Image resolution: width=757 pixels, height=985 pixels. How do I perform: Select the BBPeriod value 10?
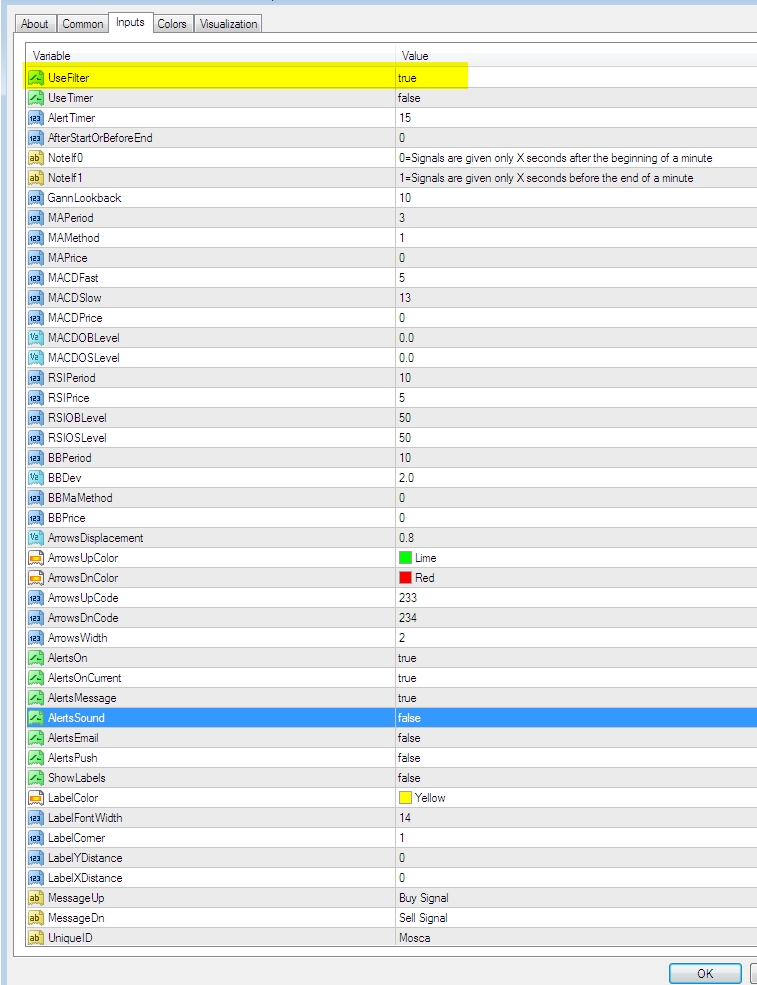click(x=405, y=458)
